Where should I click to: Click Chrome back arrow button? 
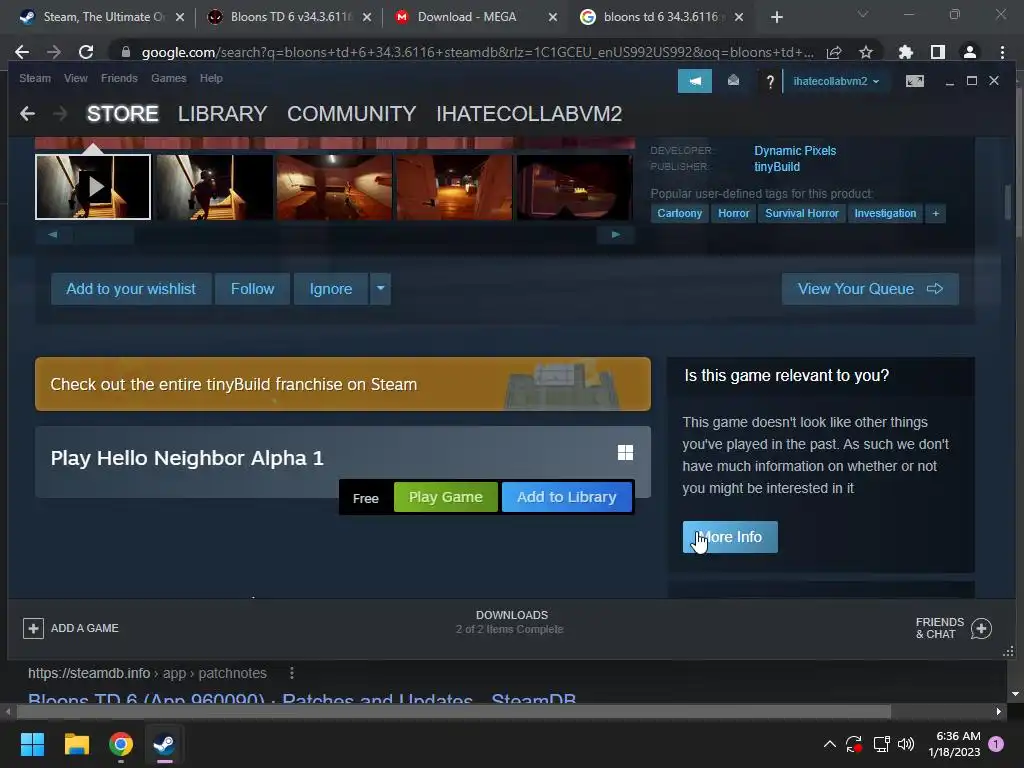click(22, 52)
